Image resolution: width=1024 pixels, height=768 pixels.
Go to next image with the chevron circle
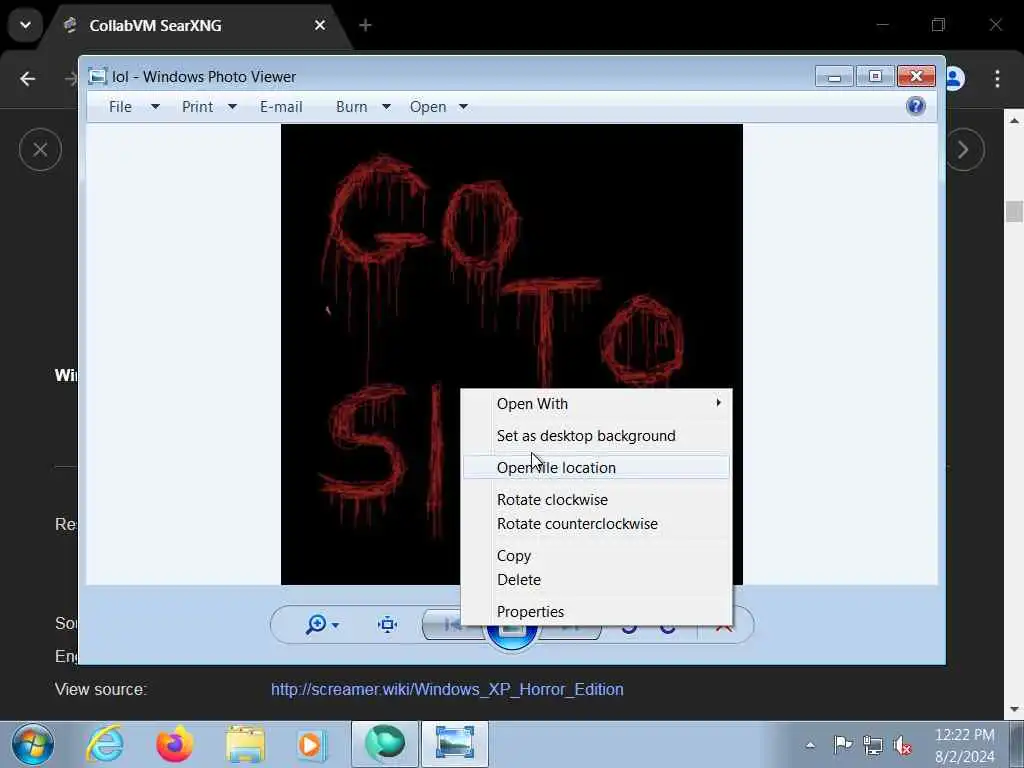tap(963, 150)
